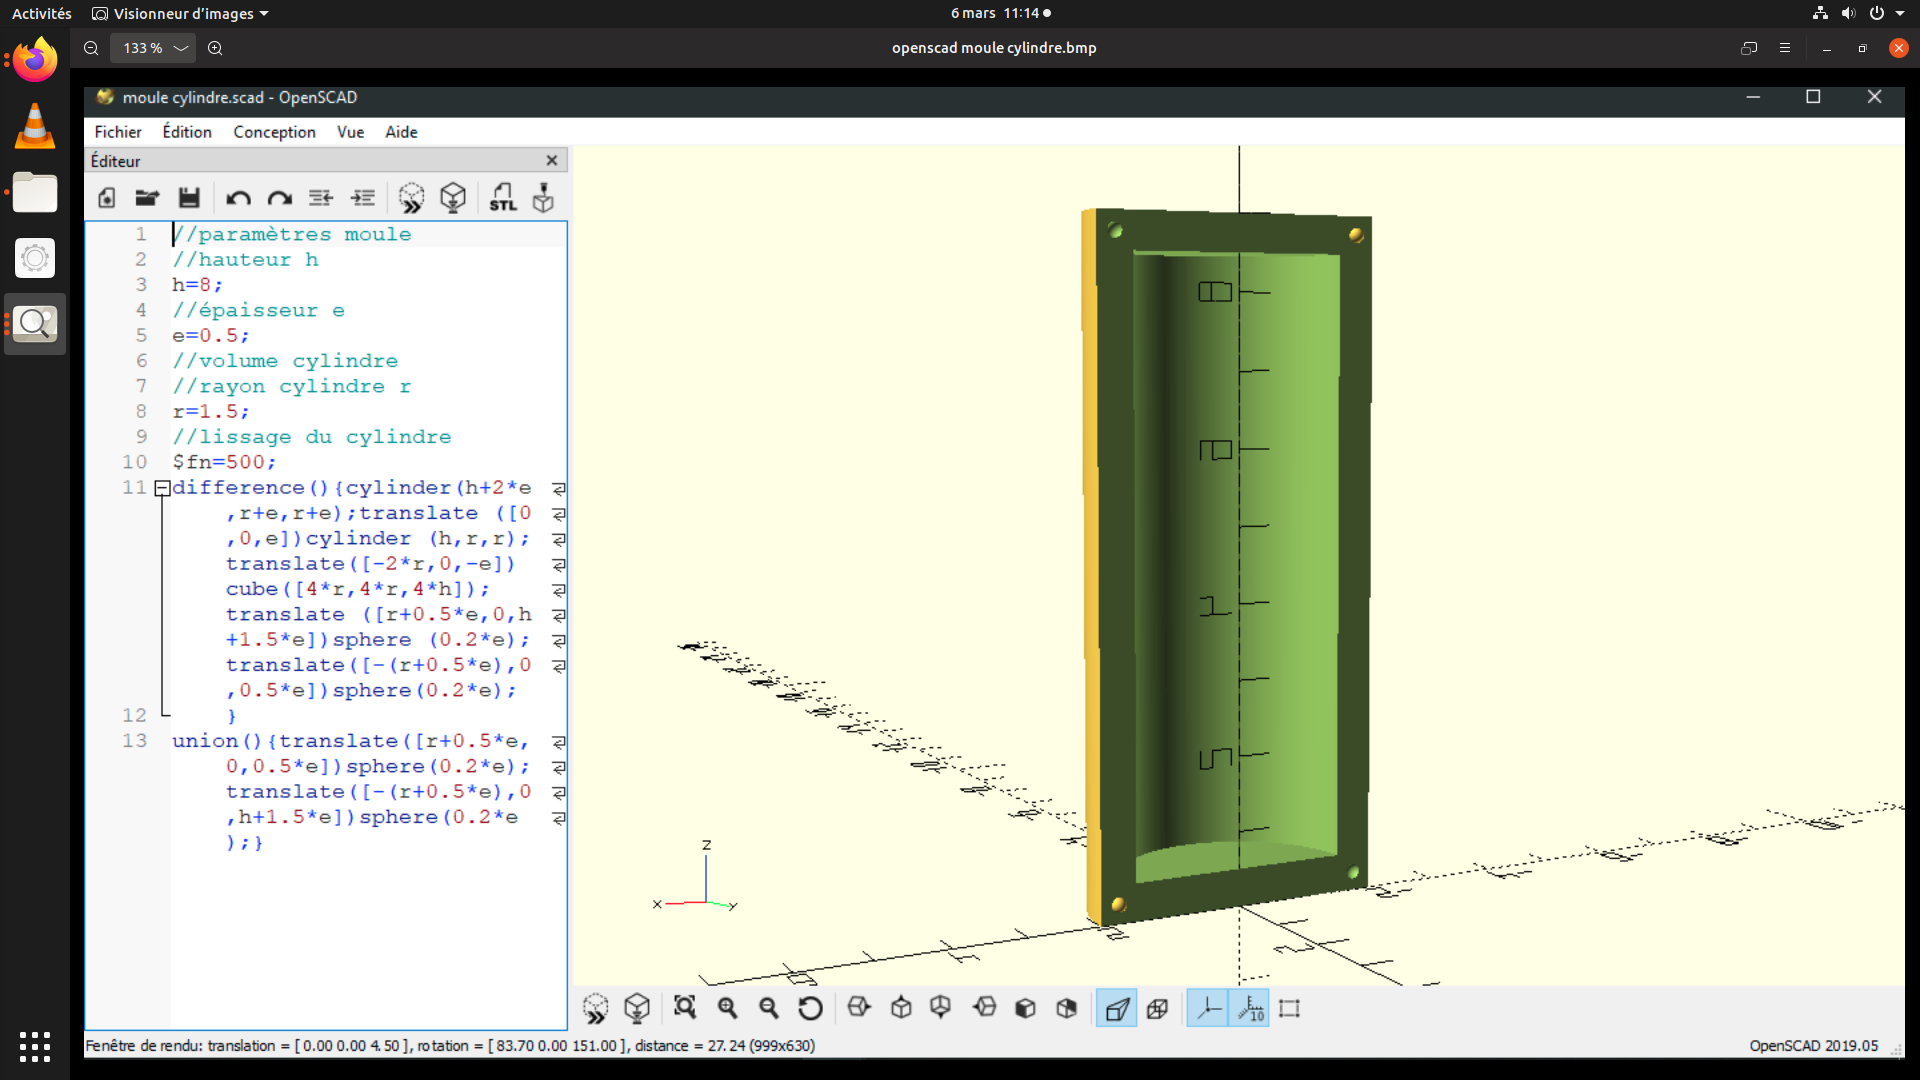The image size is (1920, 1080).
Task: Launch Firefox from the dock
Action: point(35,61)
